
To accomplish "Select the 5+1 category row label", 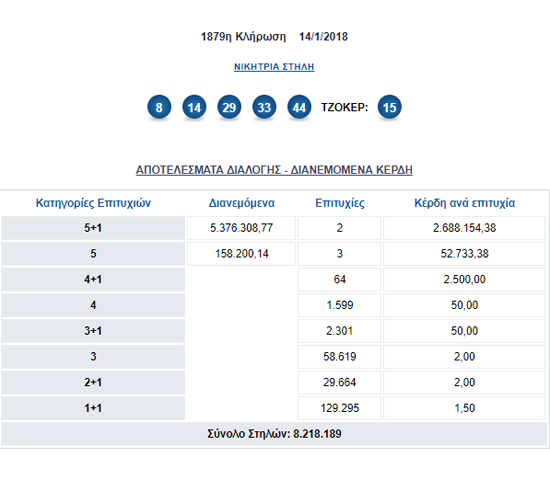I will [93, 228].
